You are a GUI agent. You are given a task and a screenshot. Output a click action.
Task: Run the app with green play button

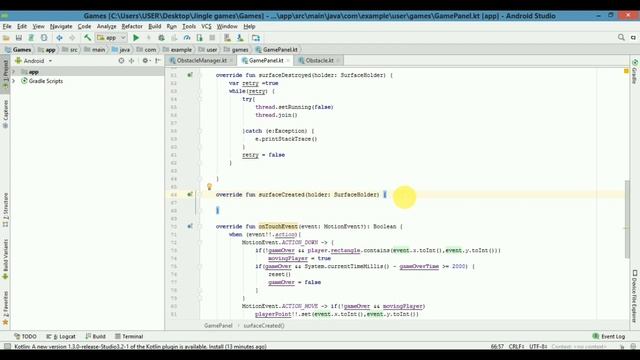click(136, 38)
